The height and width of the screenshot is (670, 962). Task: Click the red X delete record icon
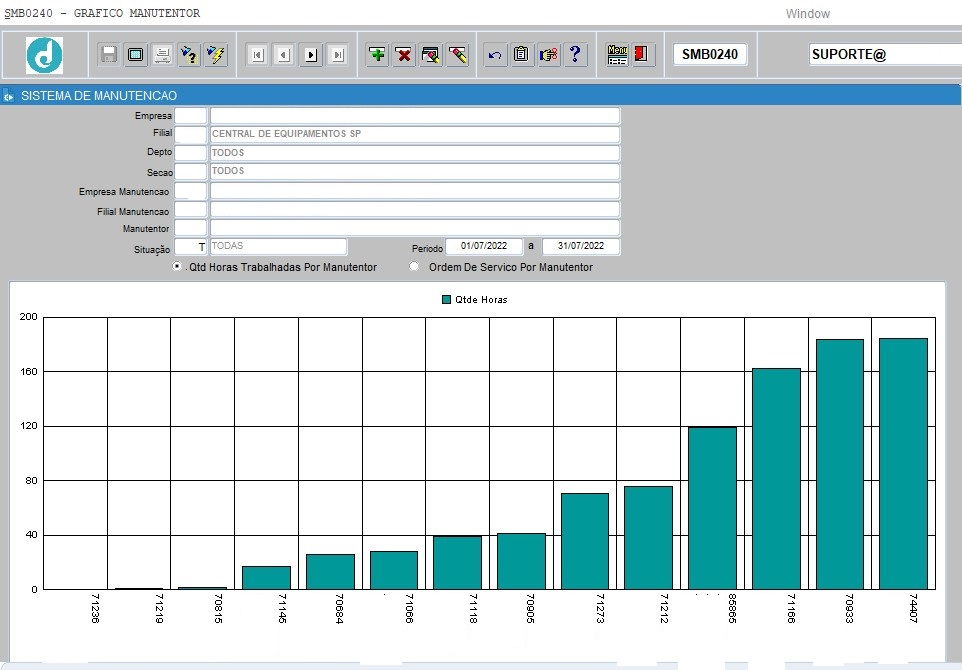404,55
